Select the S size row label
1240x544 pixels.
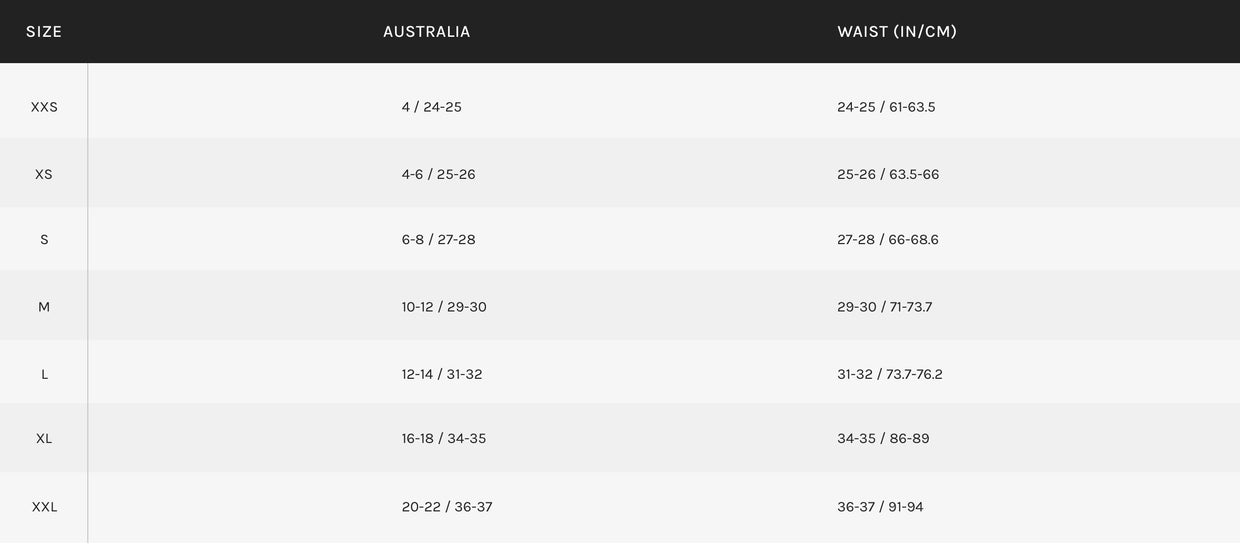[x=44, y=240]
